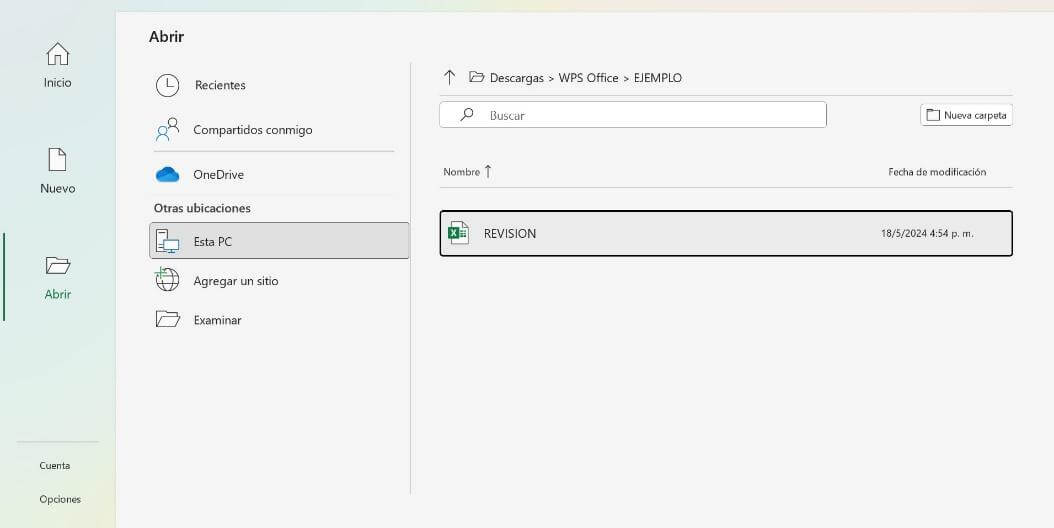The width and height of the screenshot is (1054, 528).
Task: Open Opciones settings
Action: [x=60, y=499]
